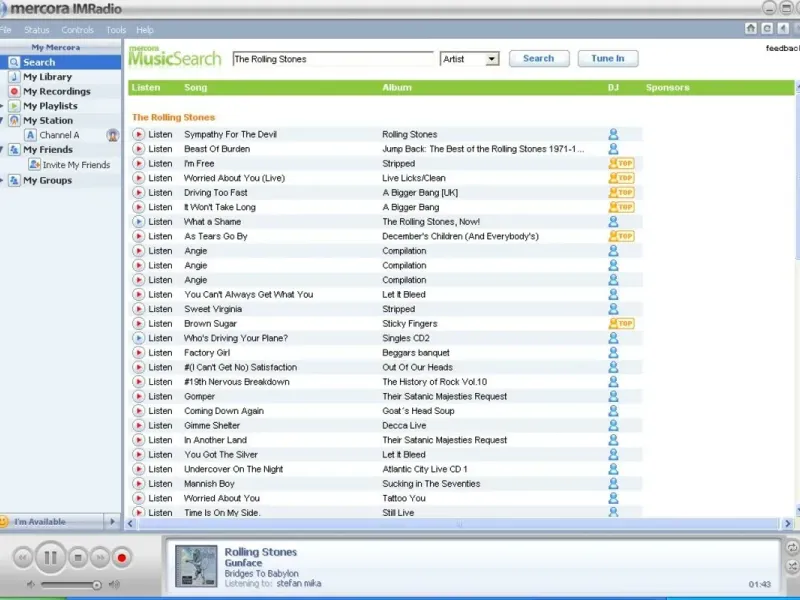Collapse the My Friends tree node
800x600 pixels.
pyautogui.click(x=2, y=149)
